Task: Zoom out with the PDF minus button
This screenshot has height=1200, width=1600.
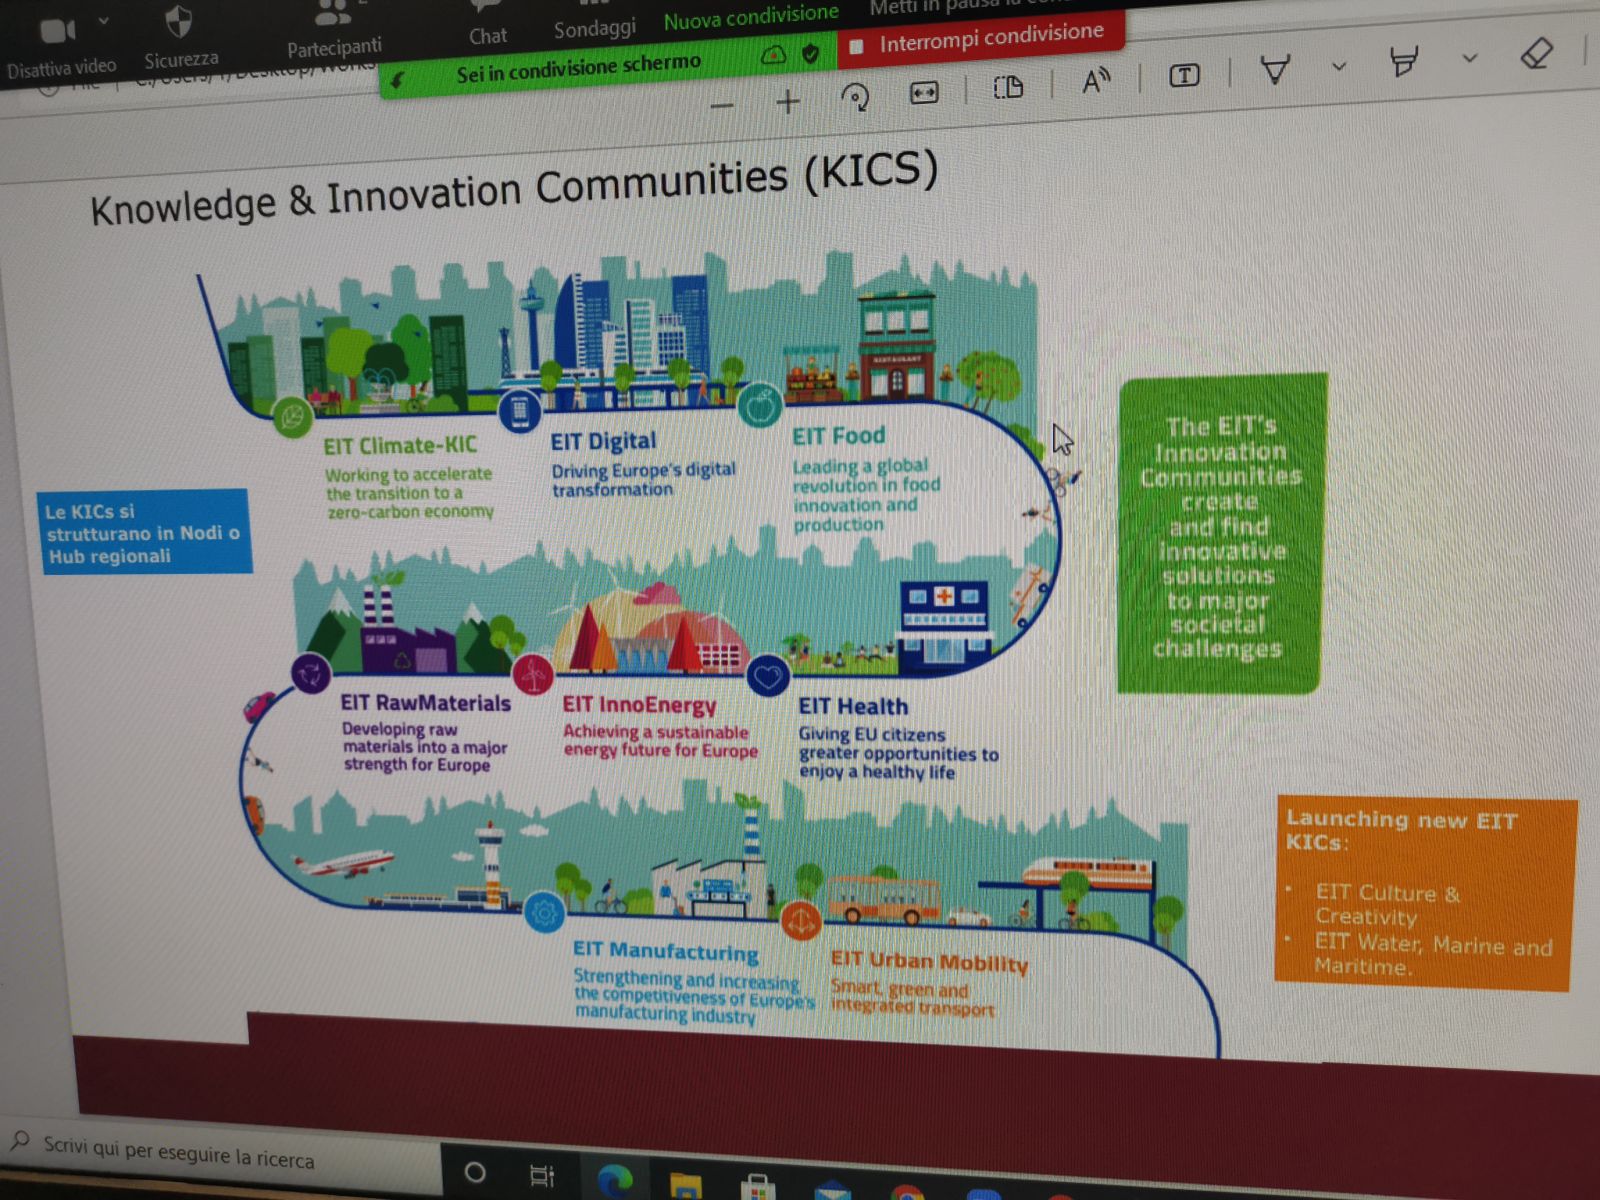Action: tap(722, 104)
